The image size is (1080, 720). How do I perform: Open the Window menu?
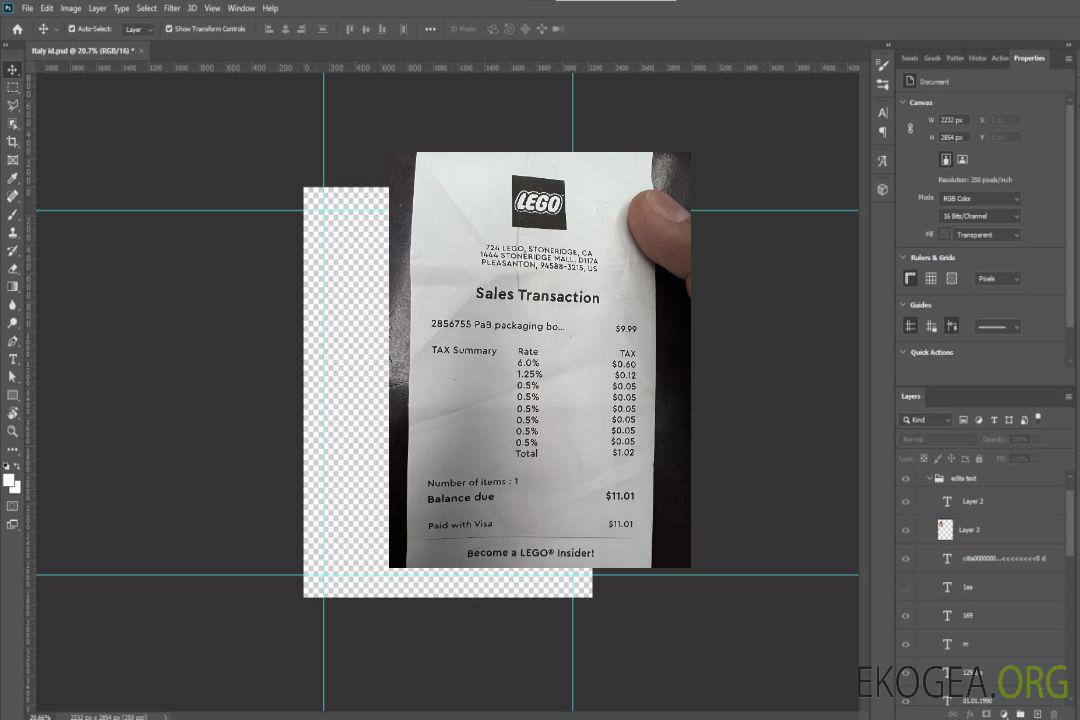click(x=241, y=8)
